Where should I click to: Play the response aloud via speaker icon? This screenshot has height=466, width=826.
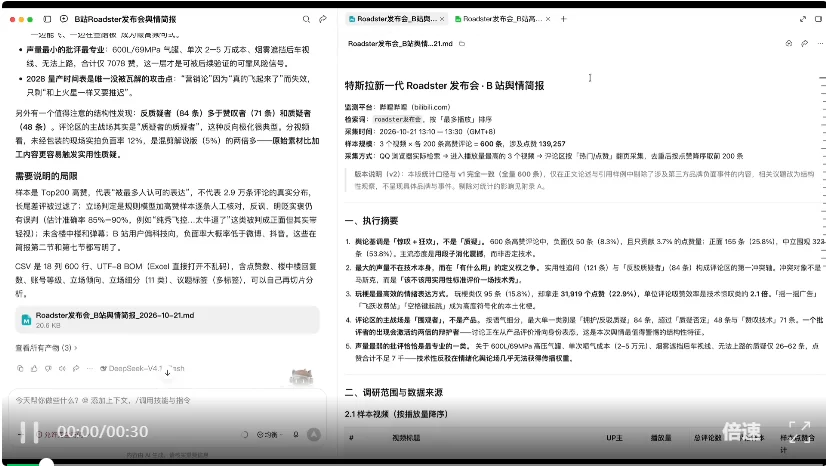pyautogui.click(x=62, y=369)
